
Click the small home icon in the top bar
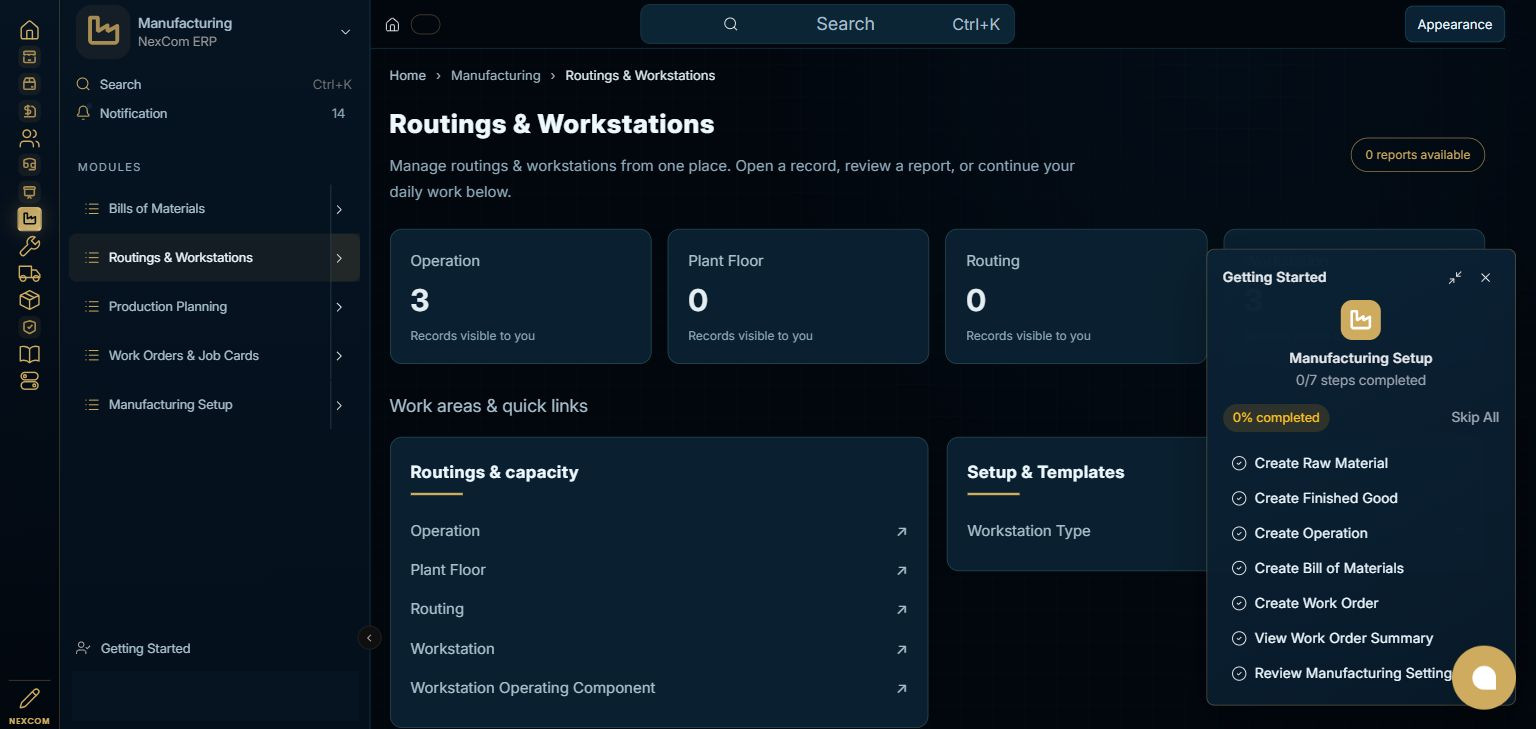pos(393,25)
